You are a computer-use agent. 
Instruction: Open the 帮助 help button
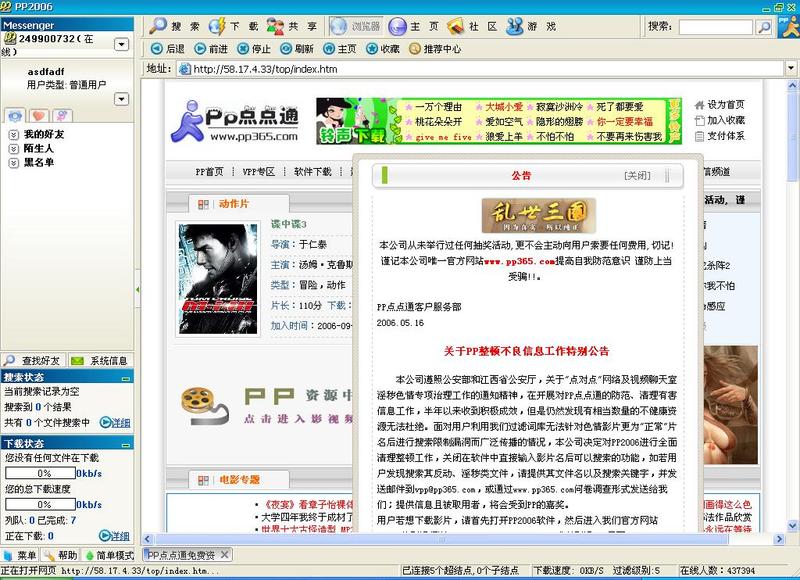click(61, 555)
